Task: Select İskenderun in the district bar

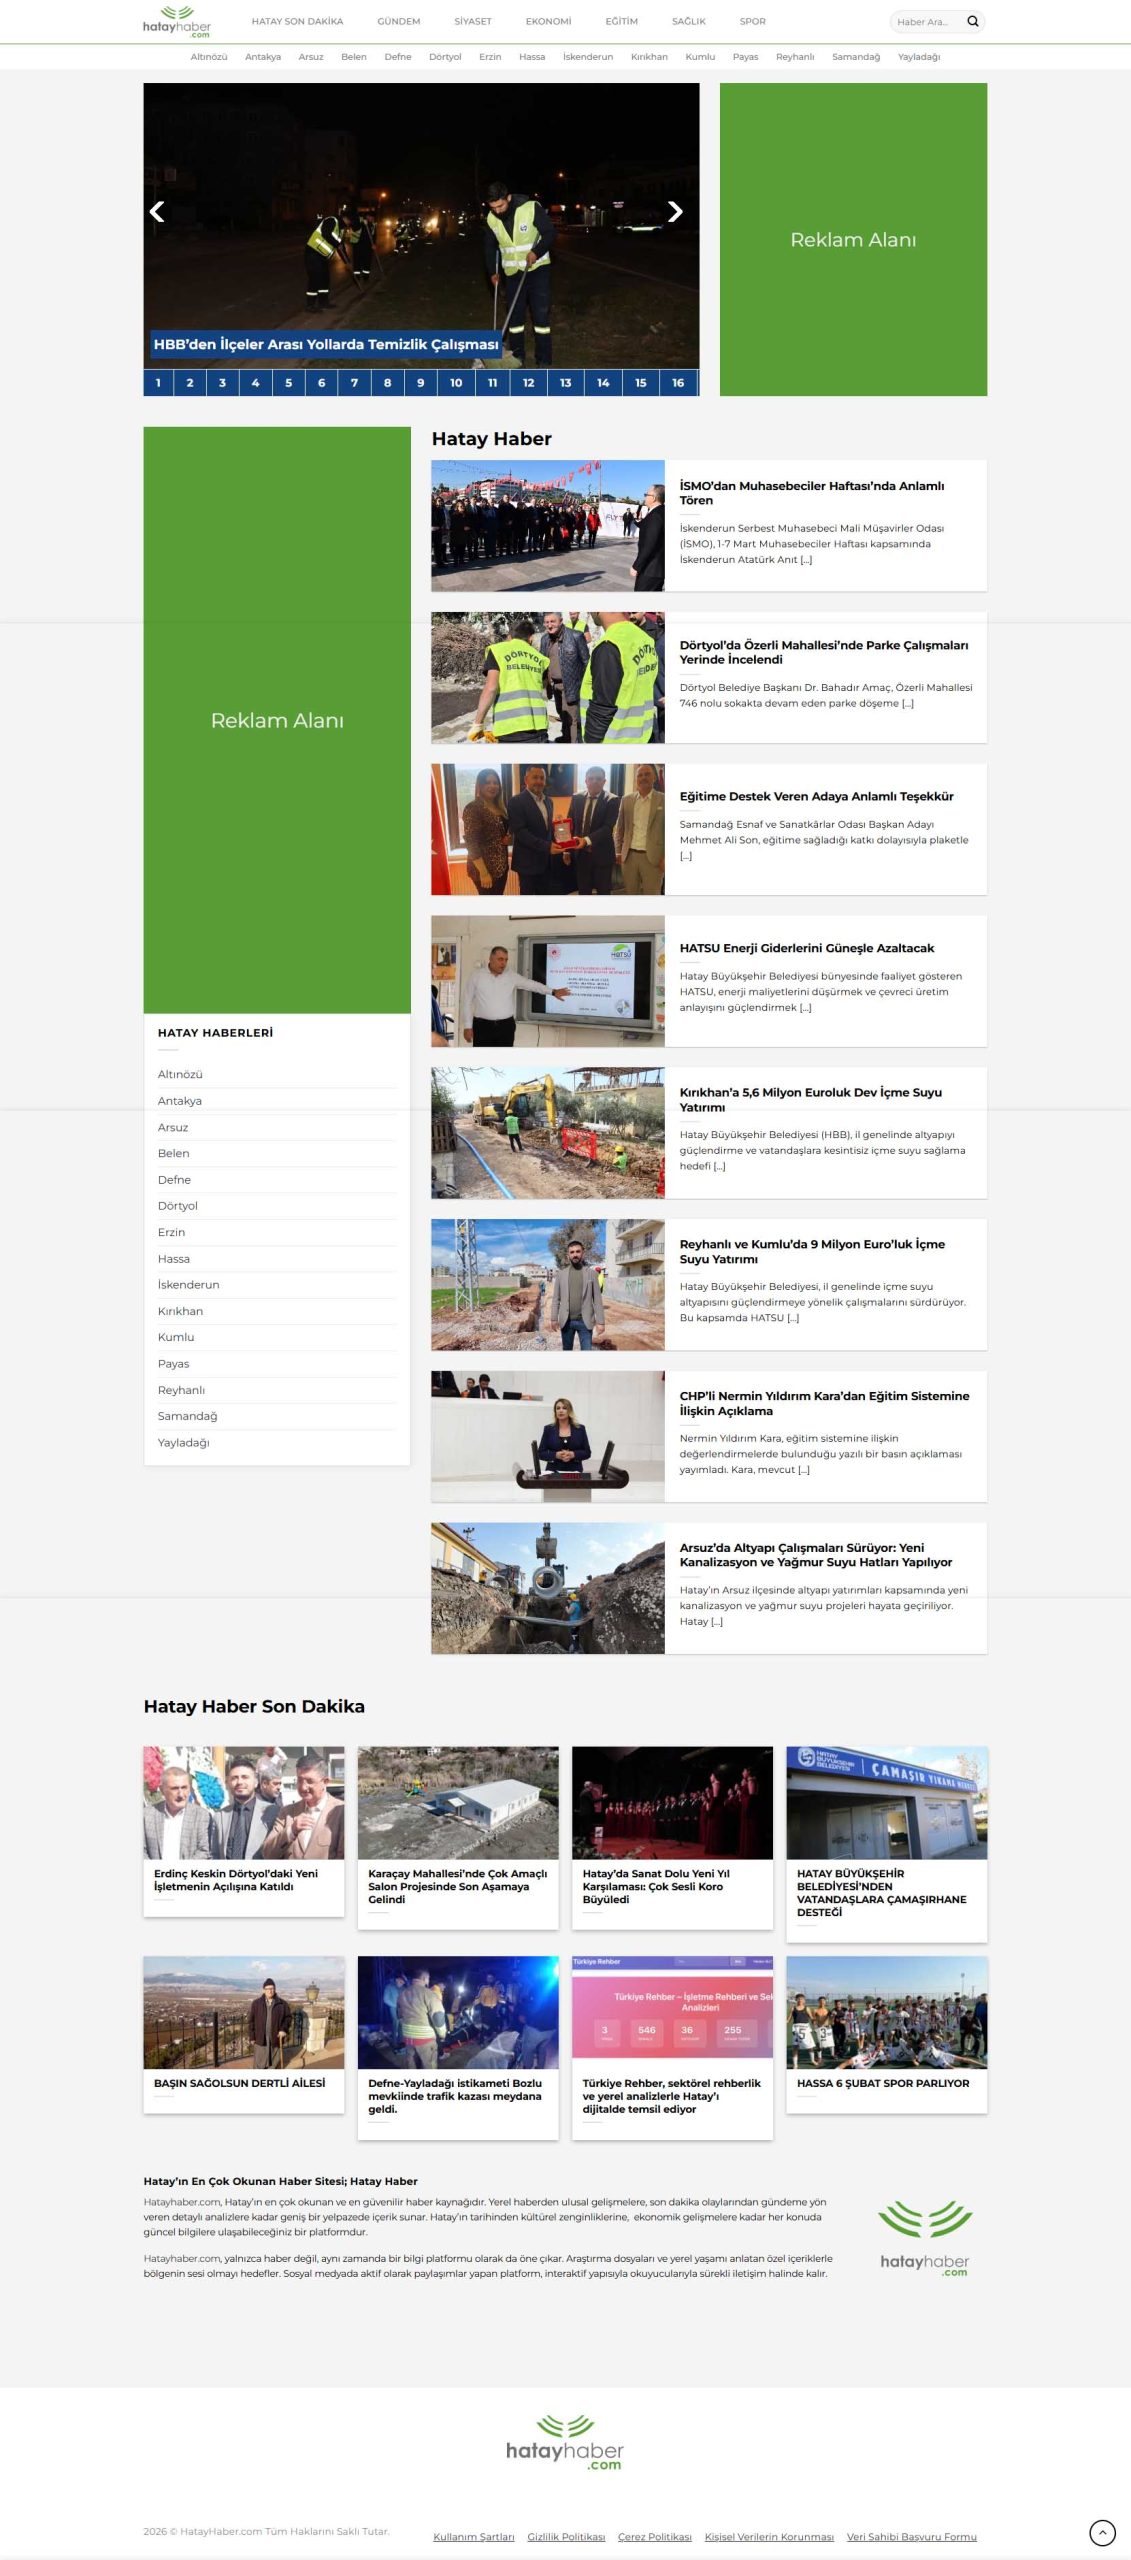Action: 588,57
